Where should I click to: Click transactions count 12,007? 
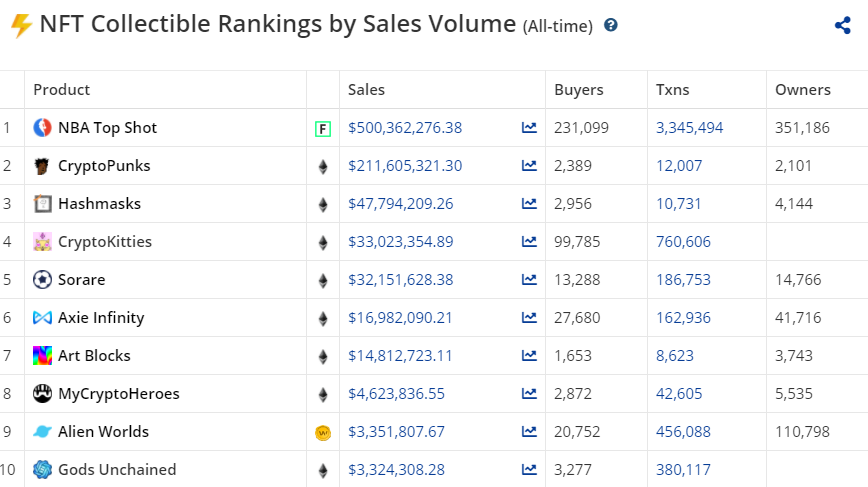pos(679,166)
